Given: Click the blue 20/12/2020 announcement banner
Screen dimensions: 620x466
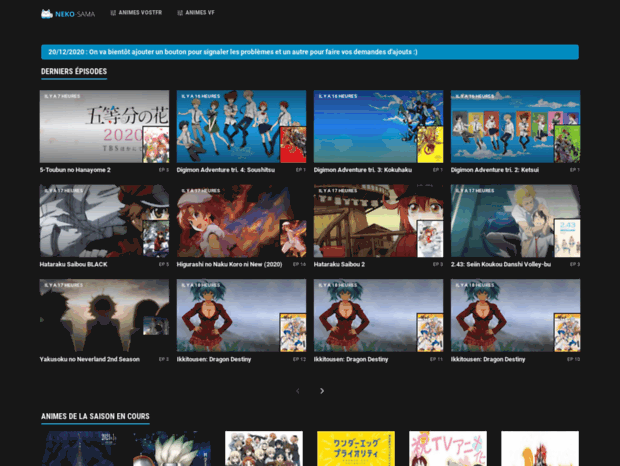Looking at the screenshot, I should click(x=310, y=52).
